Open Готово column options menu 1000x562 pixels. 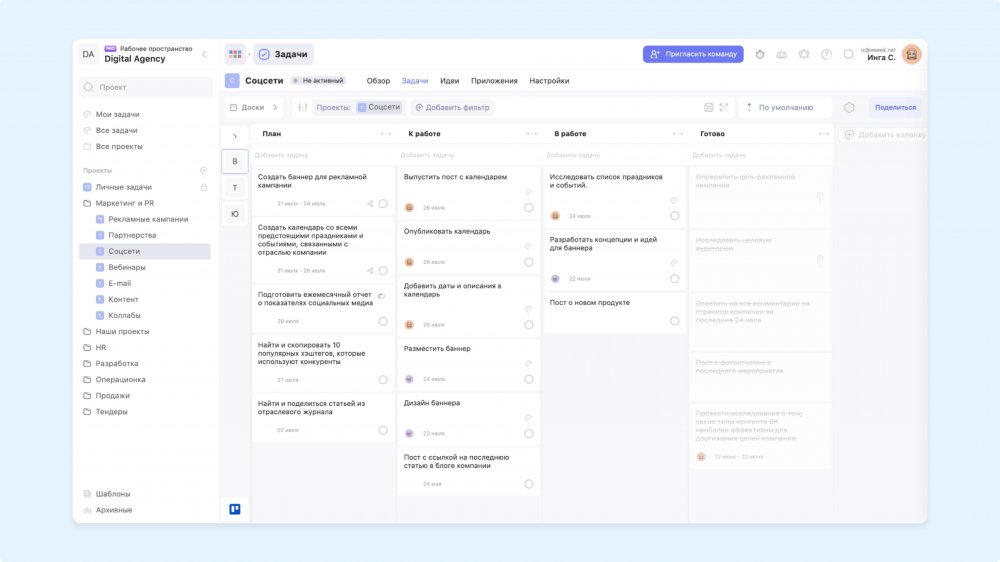click(x=823, y=134)
